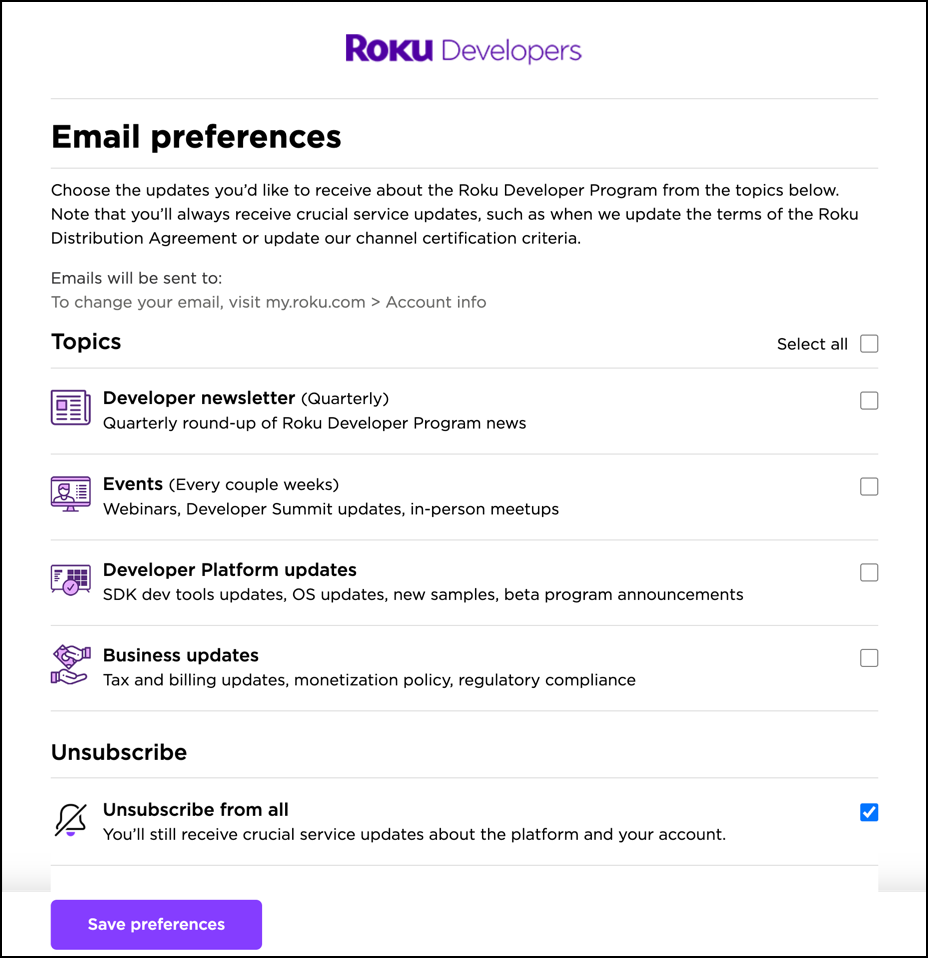
Task: Click the Roku Developers logo
Action: (x=463, y=48)
